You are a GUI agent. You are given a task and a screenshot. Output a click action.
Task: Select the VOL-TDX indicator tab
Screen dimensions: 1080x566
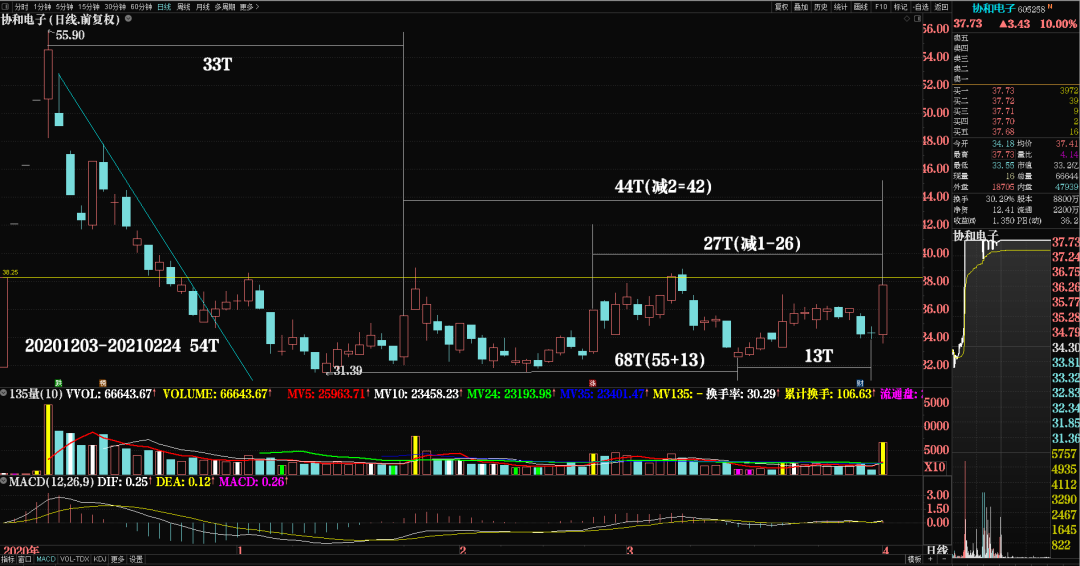pyautogui.click(x=75, y=560)
